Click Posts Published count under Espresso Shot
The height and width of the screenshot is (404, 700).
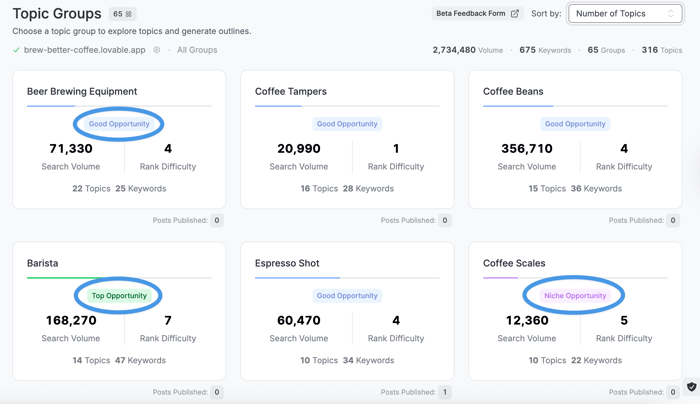point(445,392)
